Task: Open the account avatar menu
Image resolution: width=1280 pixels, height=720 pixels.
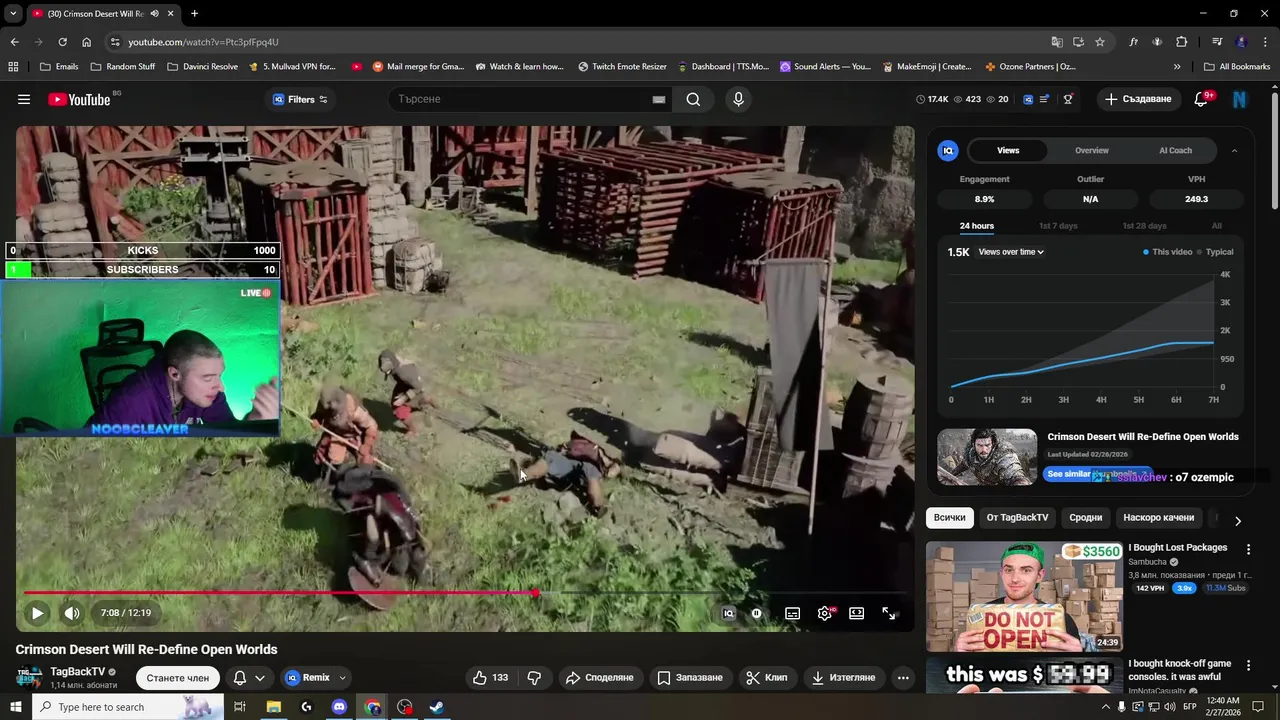Action: pyautogui.click(x=1240, y=99)
